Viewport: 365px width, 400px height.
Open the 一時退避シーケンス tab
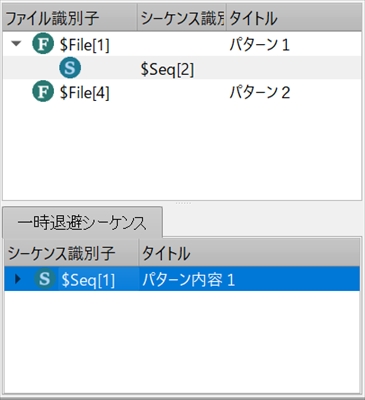(82, 222)
